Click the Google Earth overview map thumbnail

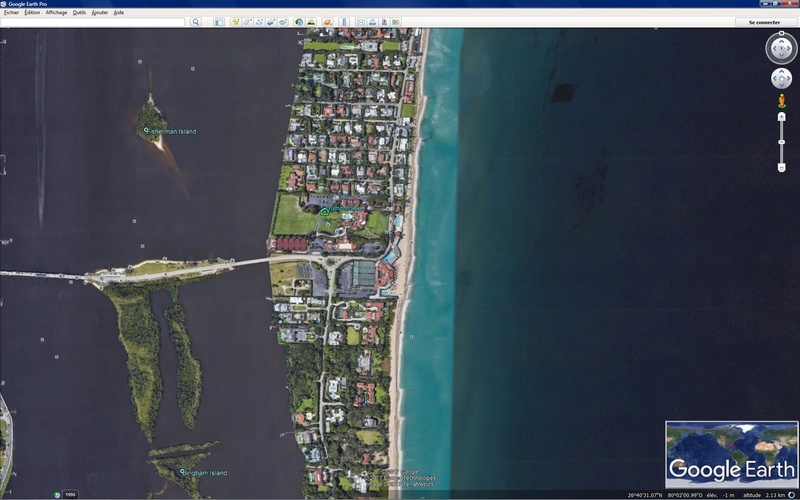click(x=732, y=455)
